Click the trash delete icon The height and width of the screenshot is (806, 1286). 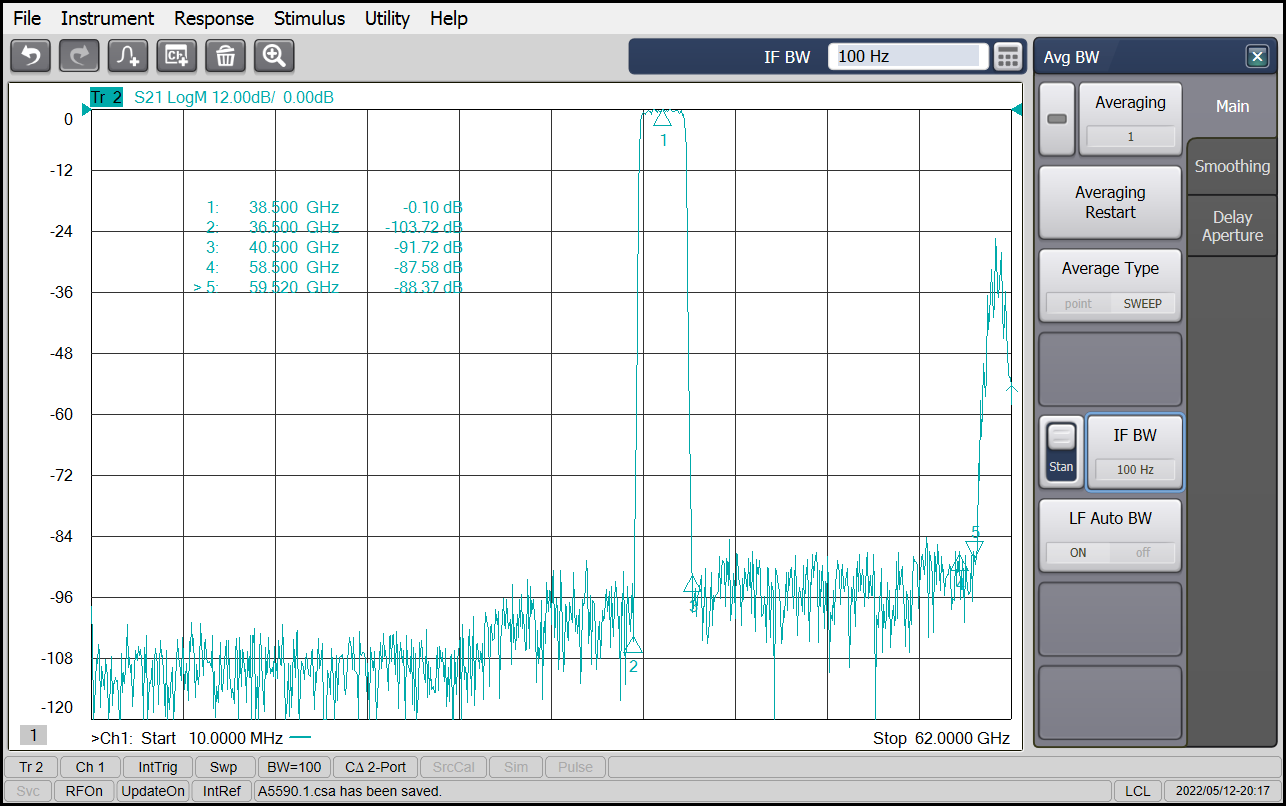coord(226,56)
